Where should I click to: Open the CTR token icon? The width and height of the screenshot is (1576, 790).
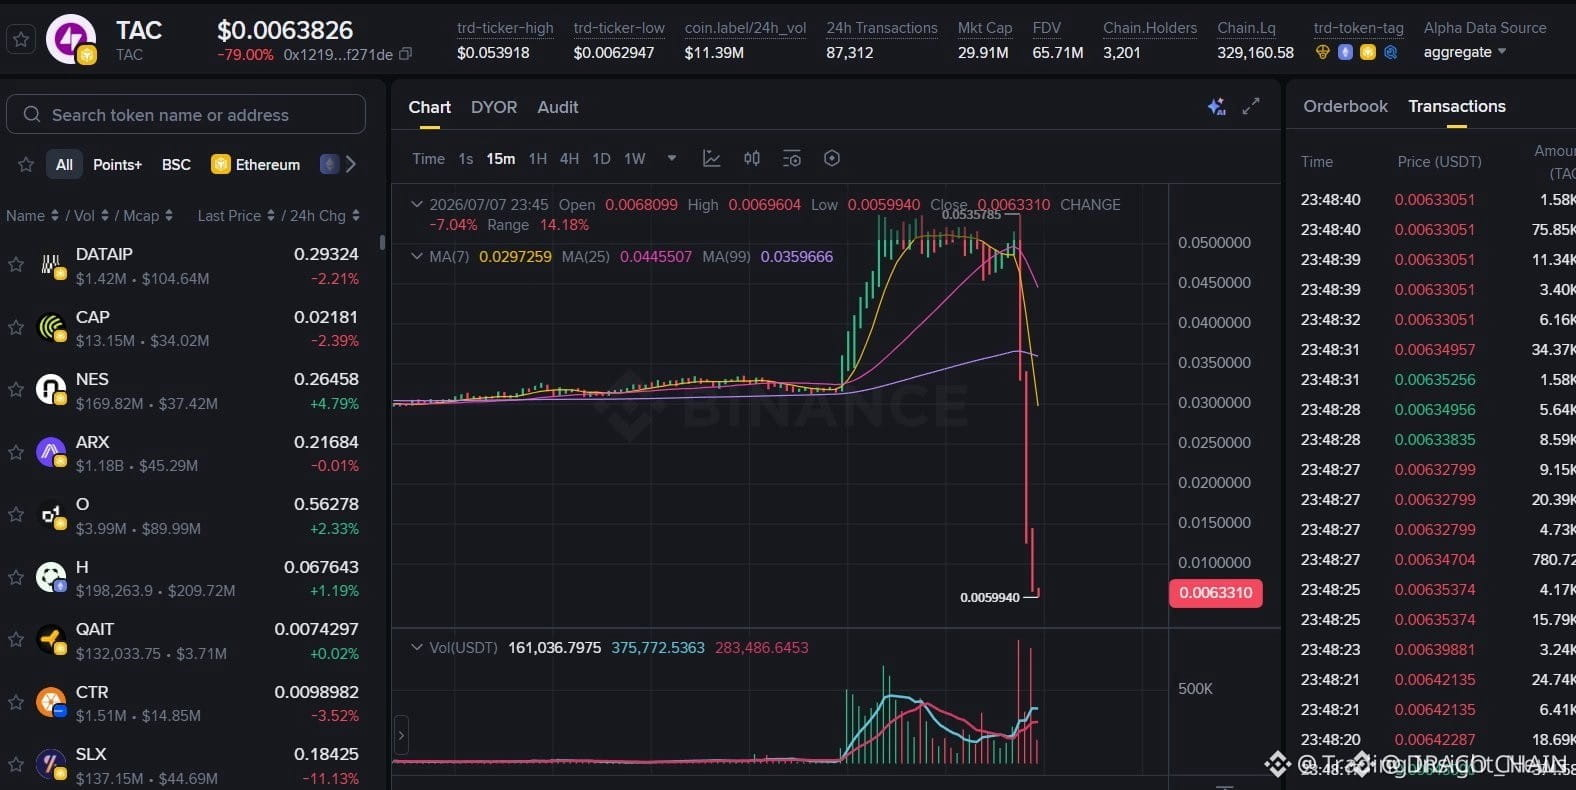pyautogui.click(x=51, y=703)
